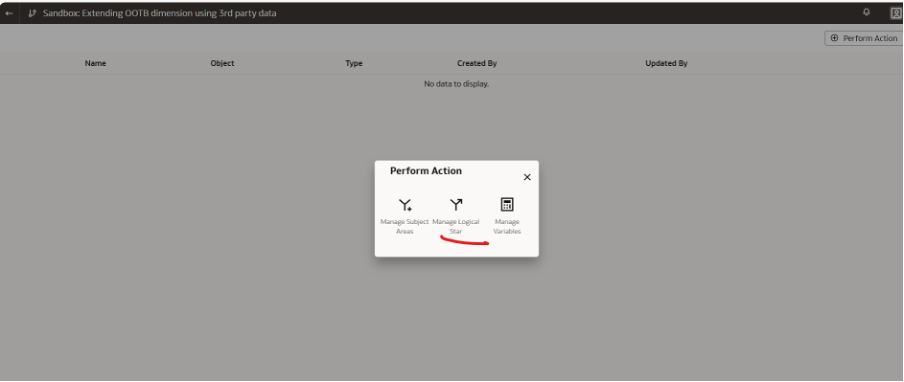The image size is (904, 382).
Task: Sort by the Name column header
Action: point(95,63)
